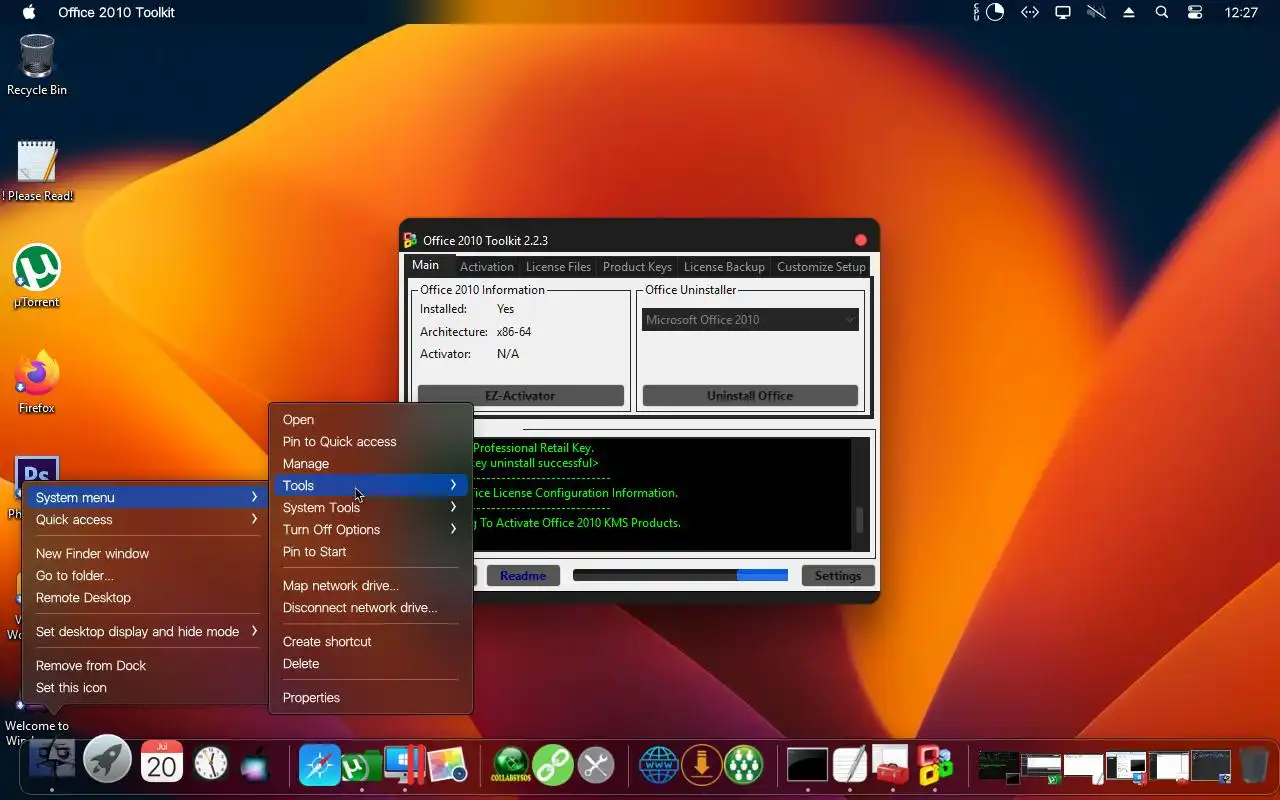
Task: Open the Readme button
Action: tap(523, 576)
